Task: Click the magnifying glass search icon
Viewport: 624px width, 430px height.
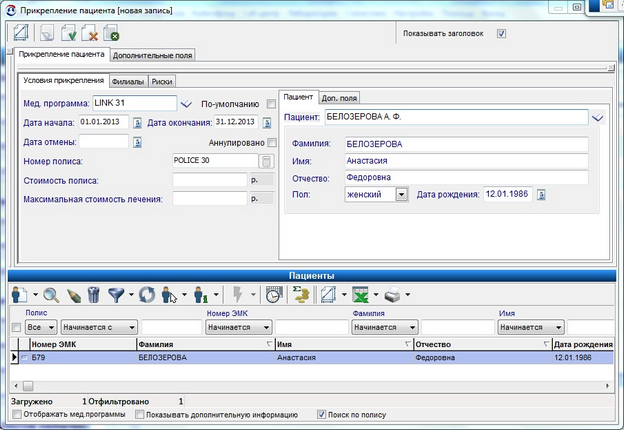Action: [51, 295]
